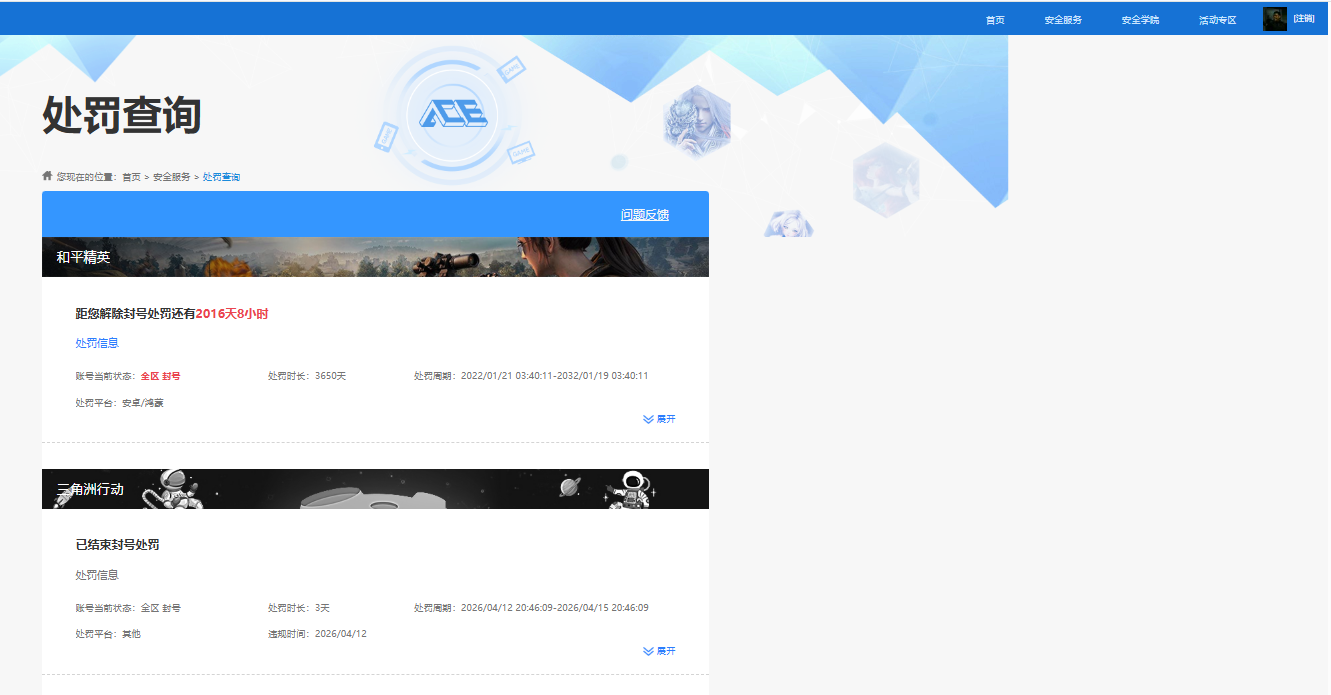Open the 安全服务 navigation menu
1331x695 pixels.
(x=1063, y=20)
